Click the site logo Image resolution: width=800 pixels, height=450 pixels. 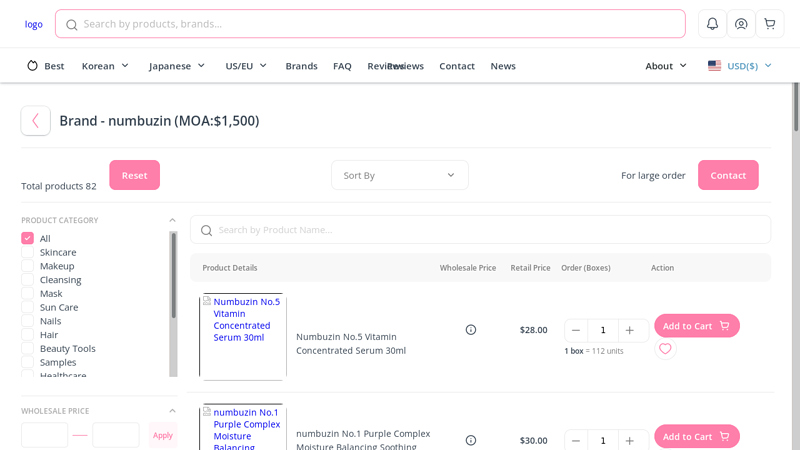click(x=34, y=24)
